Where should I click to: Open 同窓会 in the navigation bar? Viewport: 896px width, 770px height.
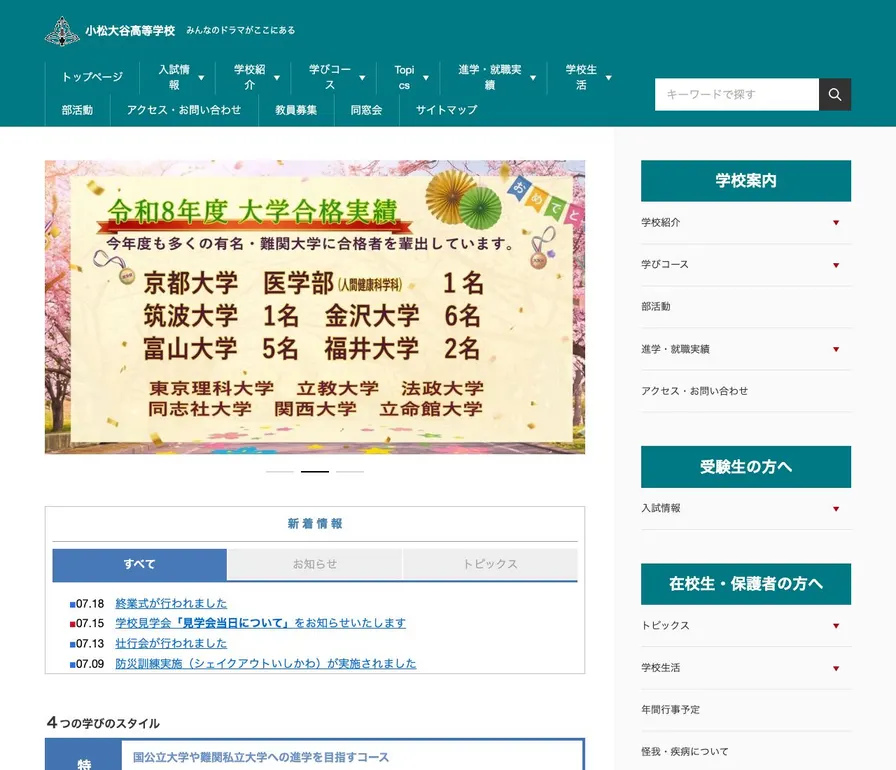tap(366, 110)
